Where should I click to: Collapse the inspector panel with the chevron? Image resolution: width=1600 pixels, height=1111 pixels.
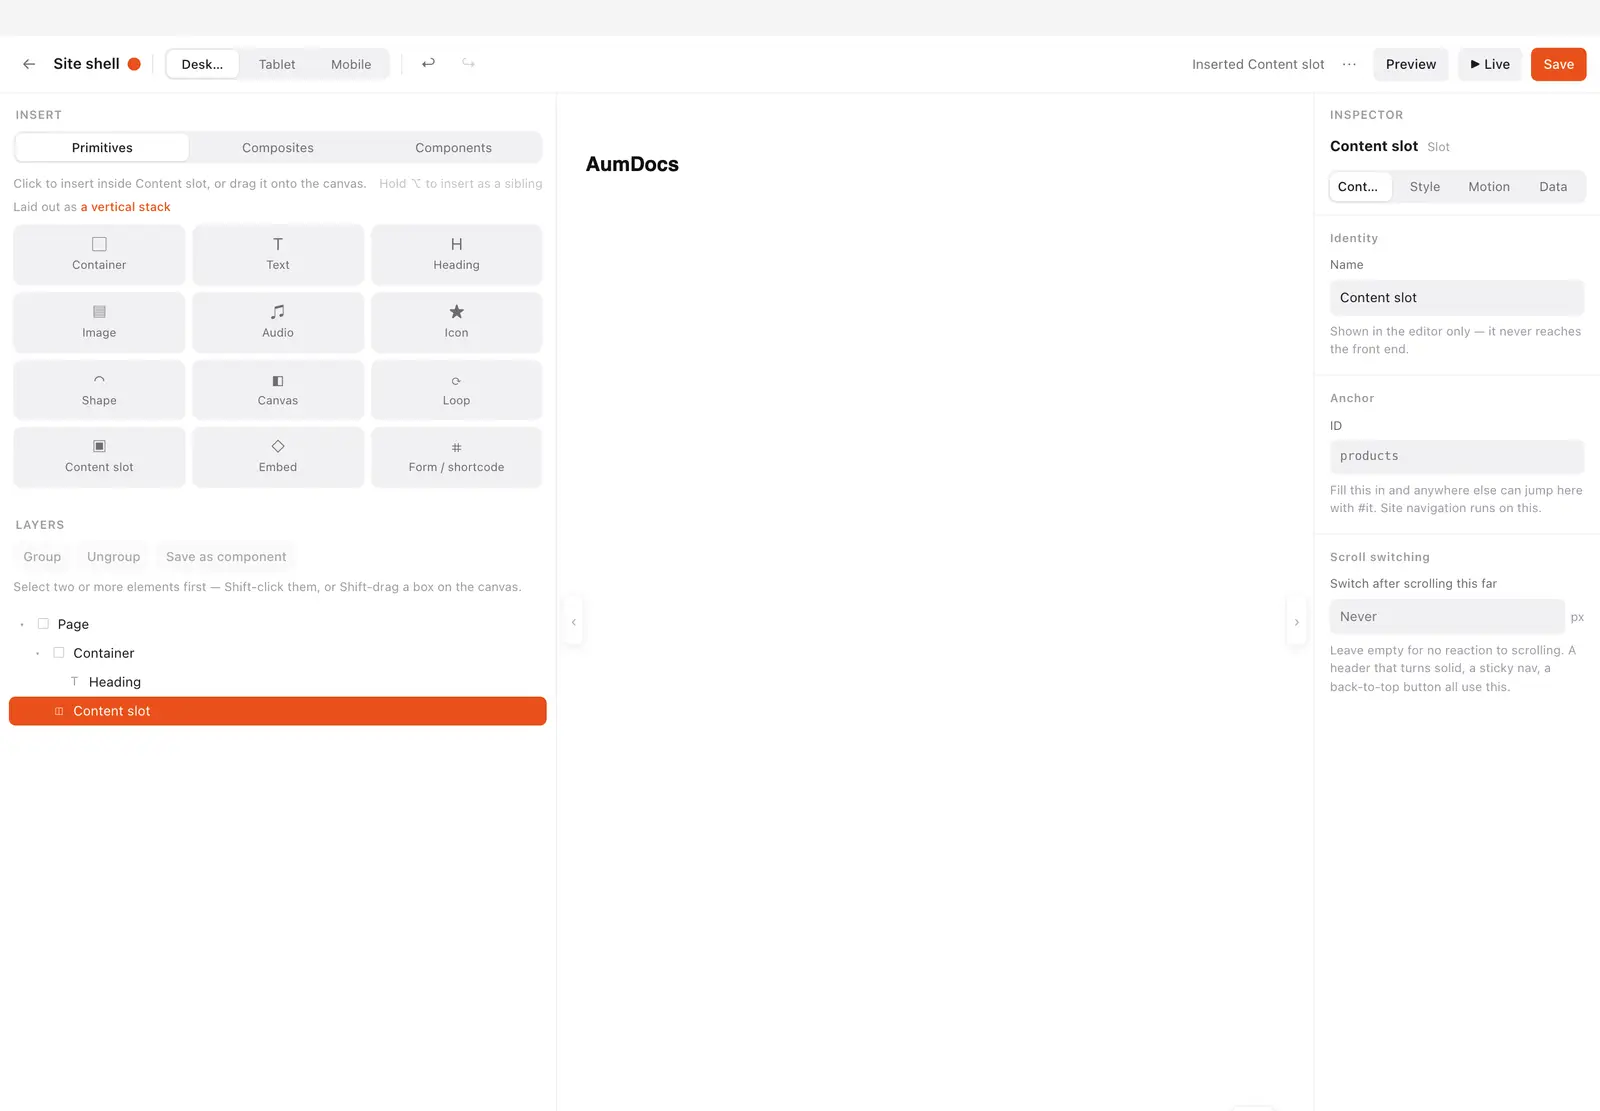coord(1296,622)
